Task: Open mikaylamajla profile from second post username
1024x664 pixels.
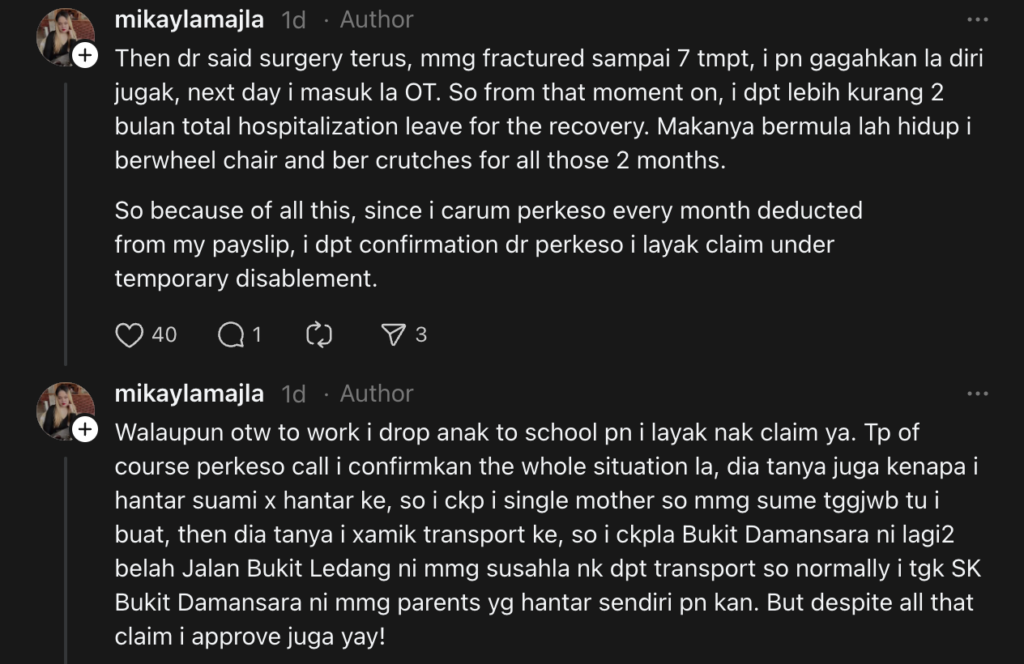Action: coord(189,394)
